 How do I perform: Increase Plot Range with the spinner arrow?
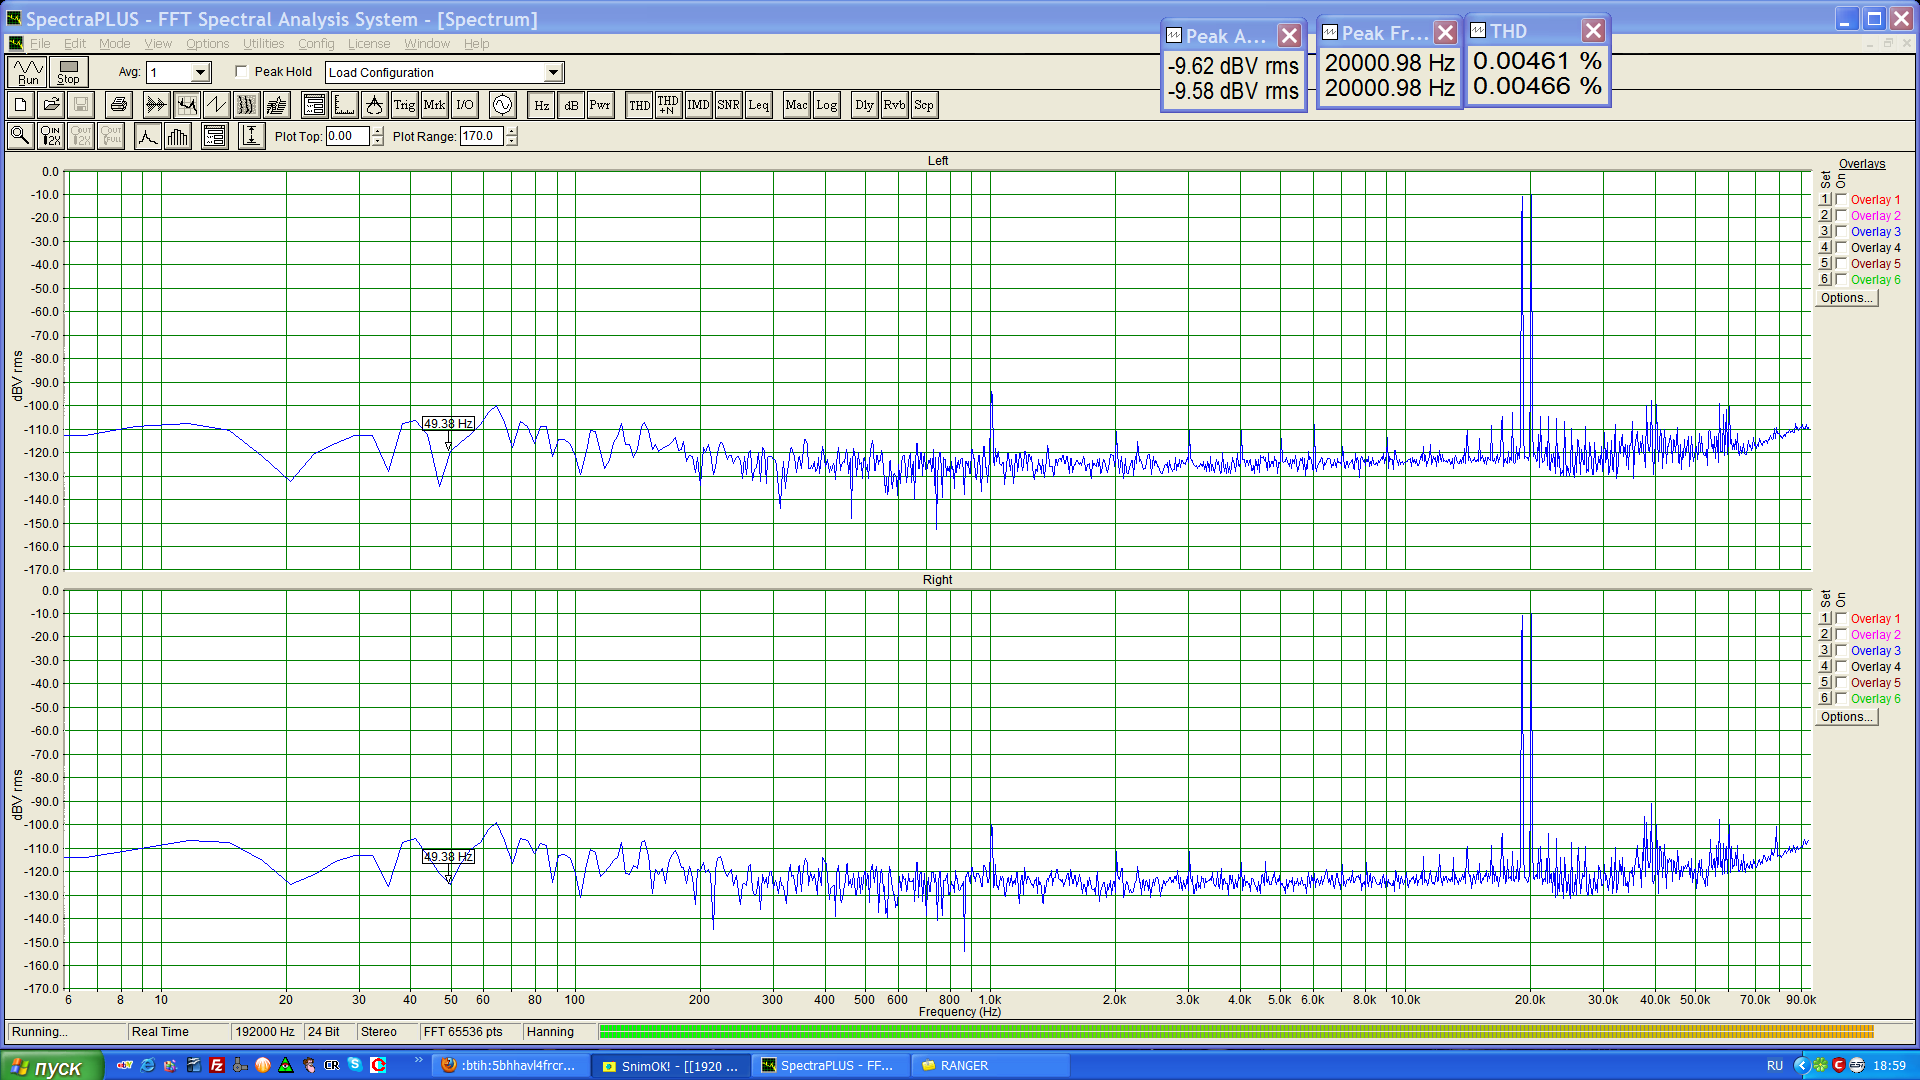point(512,131)
